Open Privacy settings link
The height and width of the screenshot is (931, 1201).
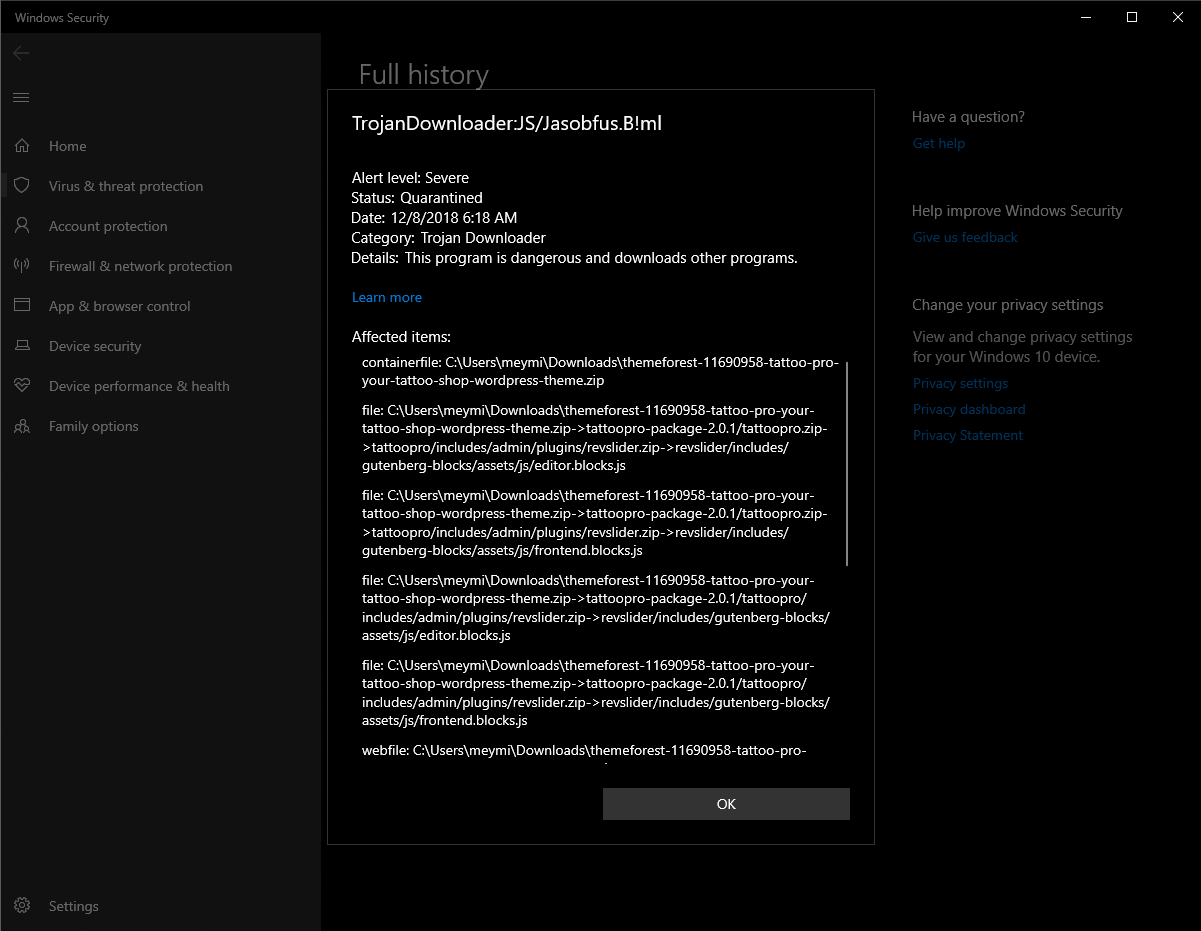point(960,383)
